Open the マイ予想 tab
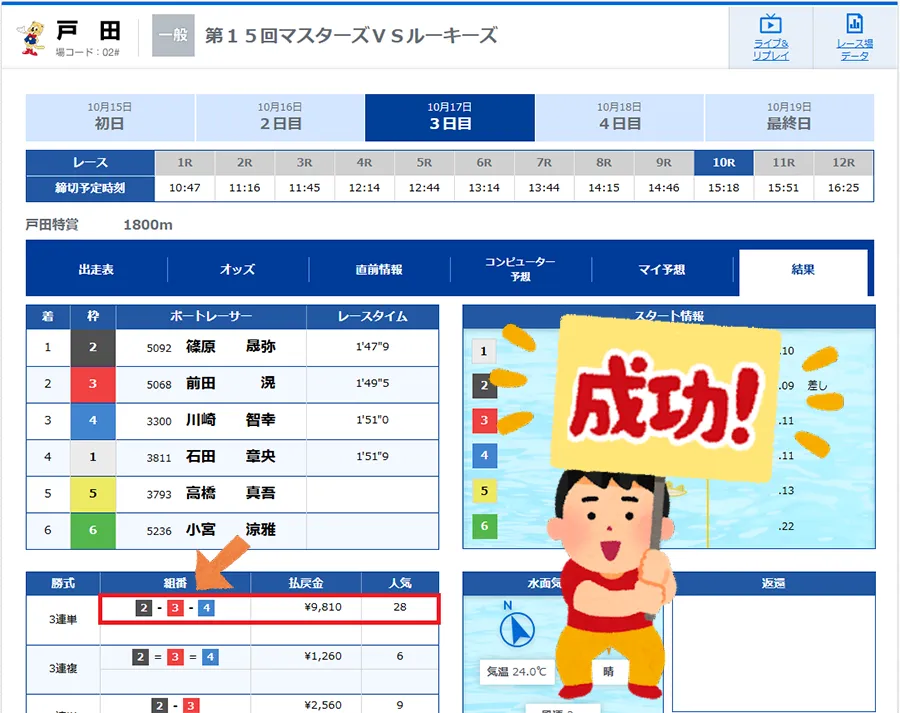The width and height of the screenshot is (900, 713). [x=662, y=269]
